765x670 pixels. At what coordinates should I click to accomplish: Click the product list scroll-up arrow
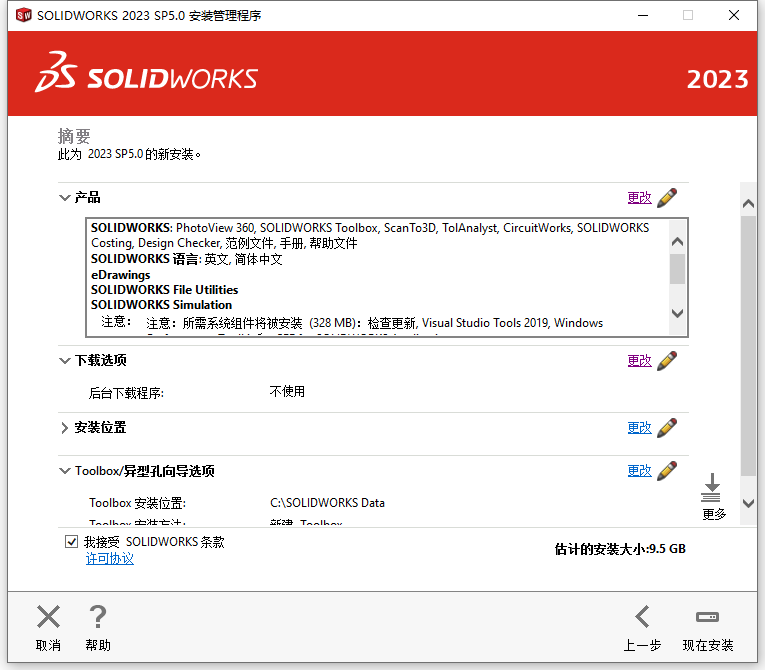[677, 242]
